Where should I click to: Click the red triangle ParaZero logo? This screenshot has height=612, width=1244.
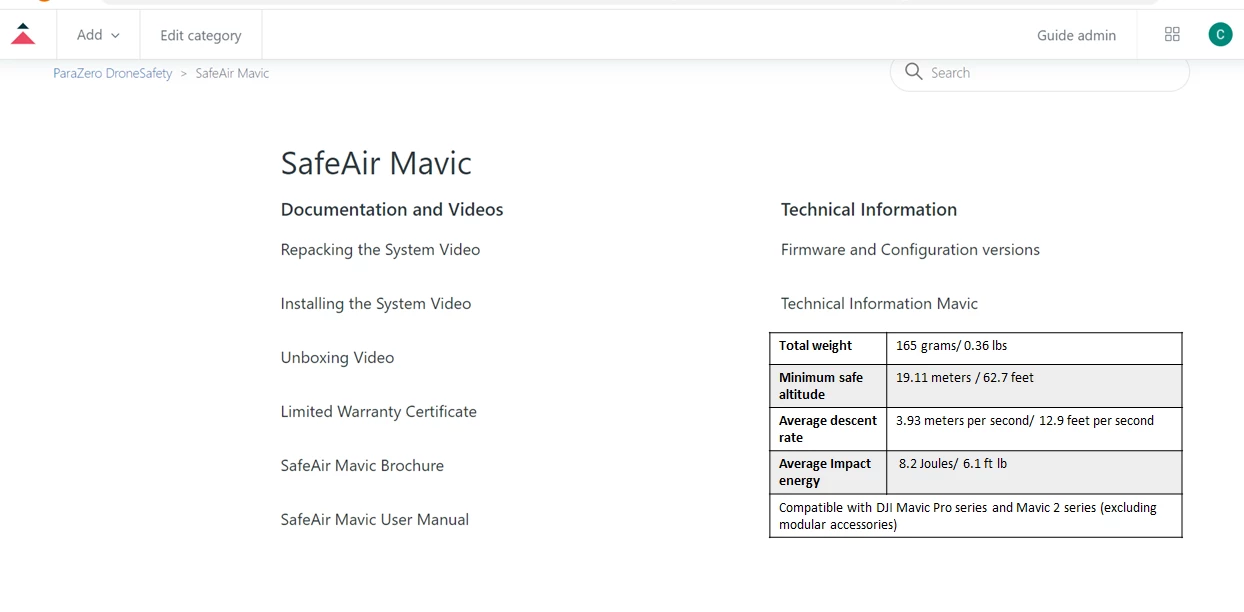tap(23, 34)
